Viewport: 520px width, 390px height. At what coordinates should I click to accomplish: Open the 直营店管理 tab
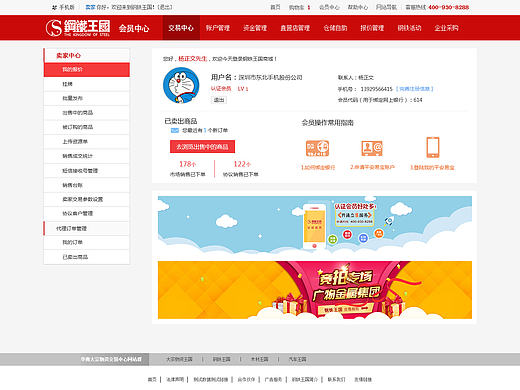295,28
